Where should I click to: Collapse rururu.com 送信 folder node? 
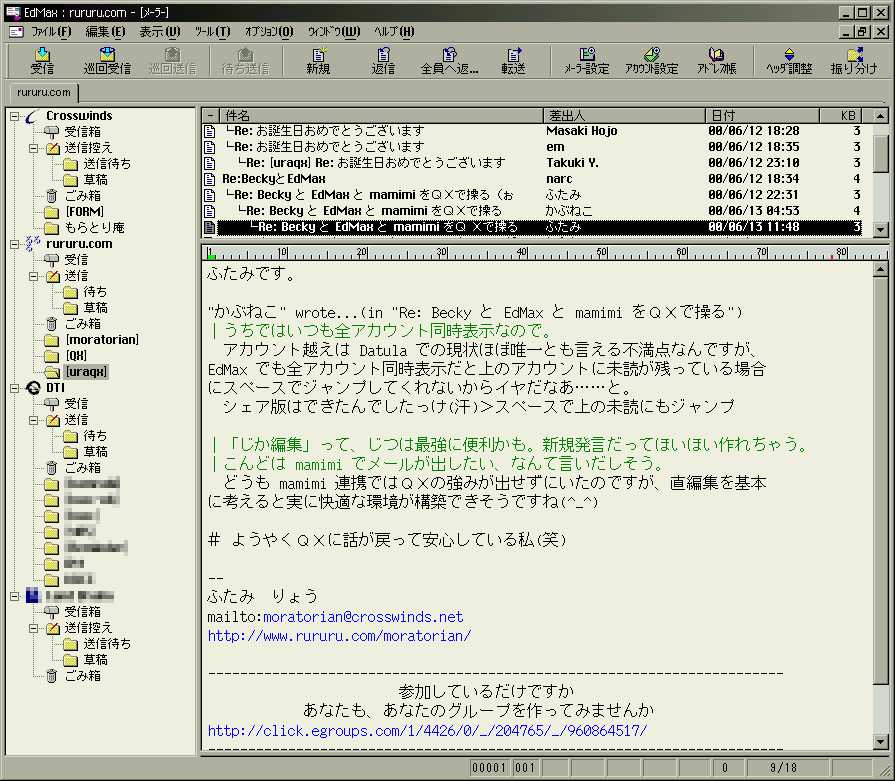(x=33, y=276)
